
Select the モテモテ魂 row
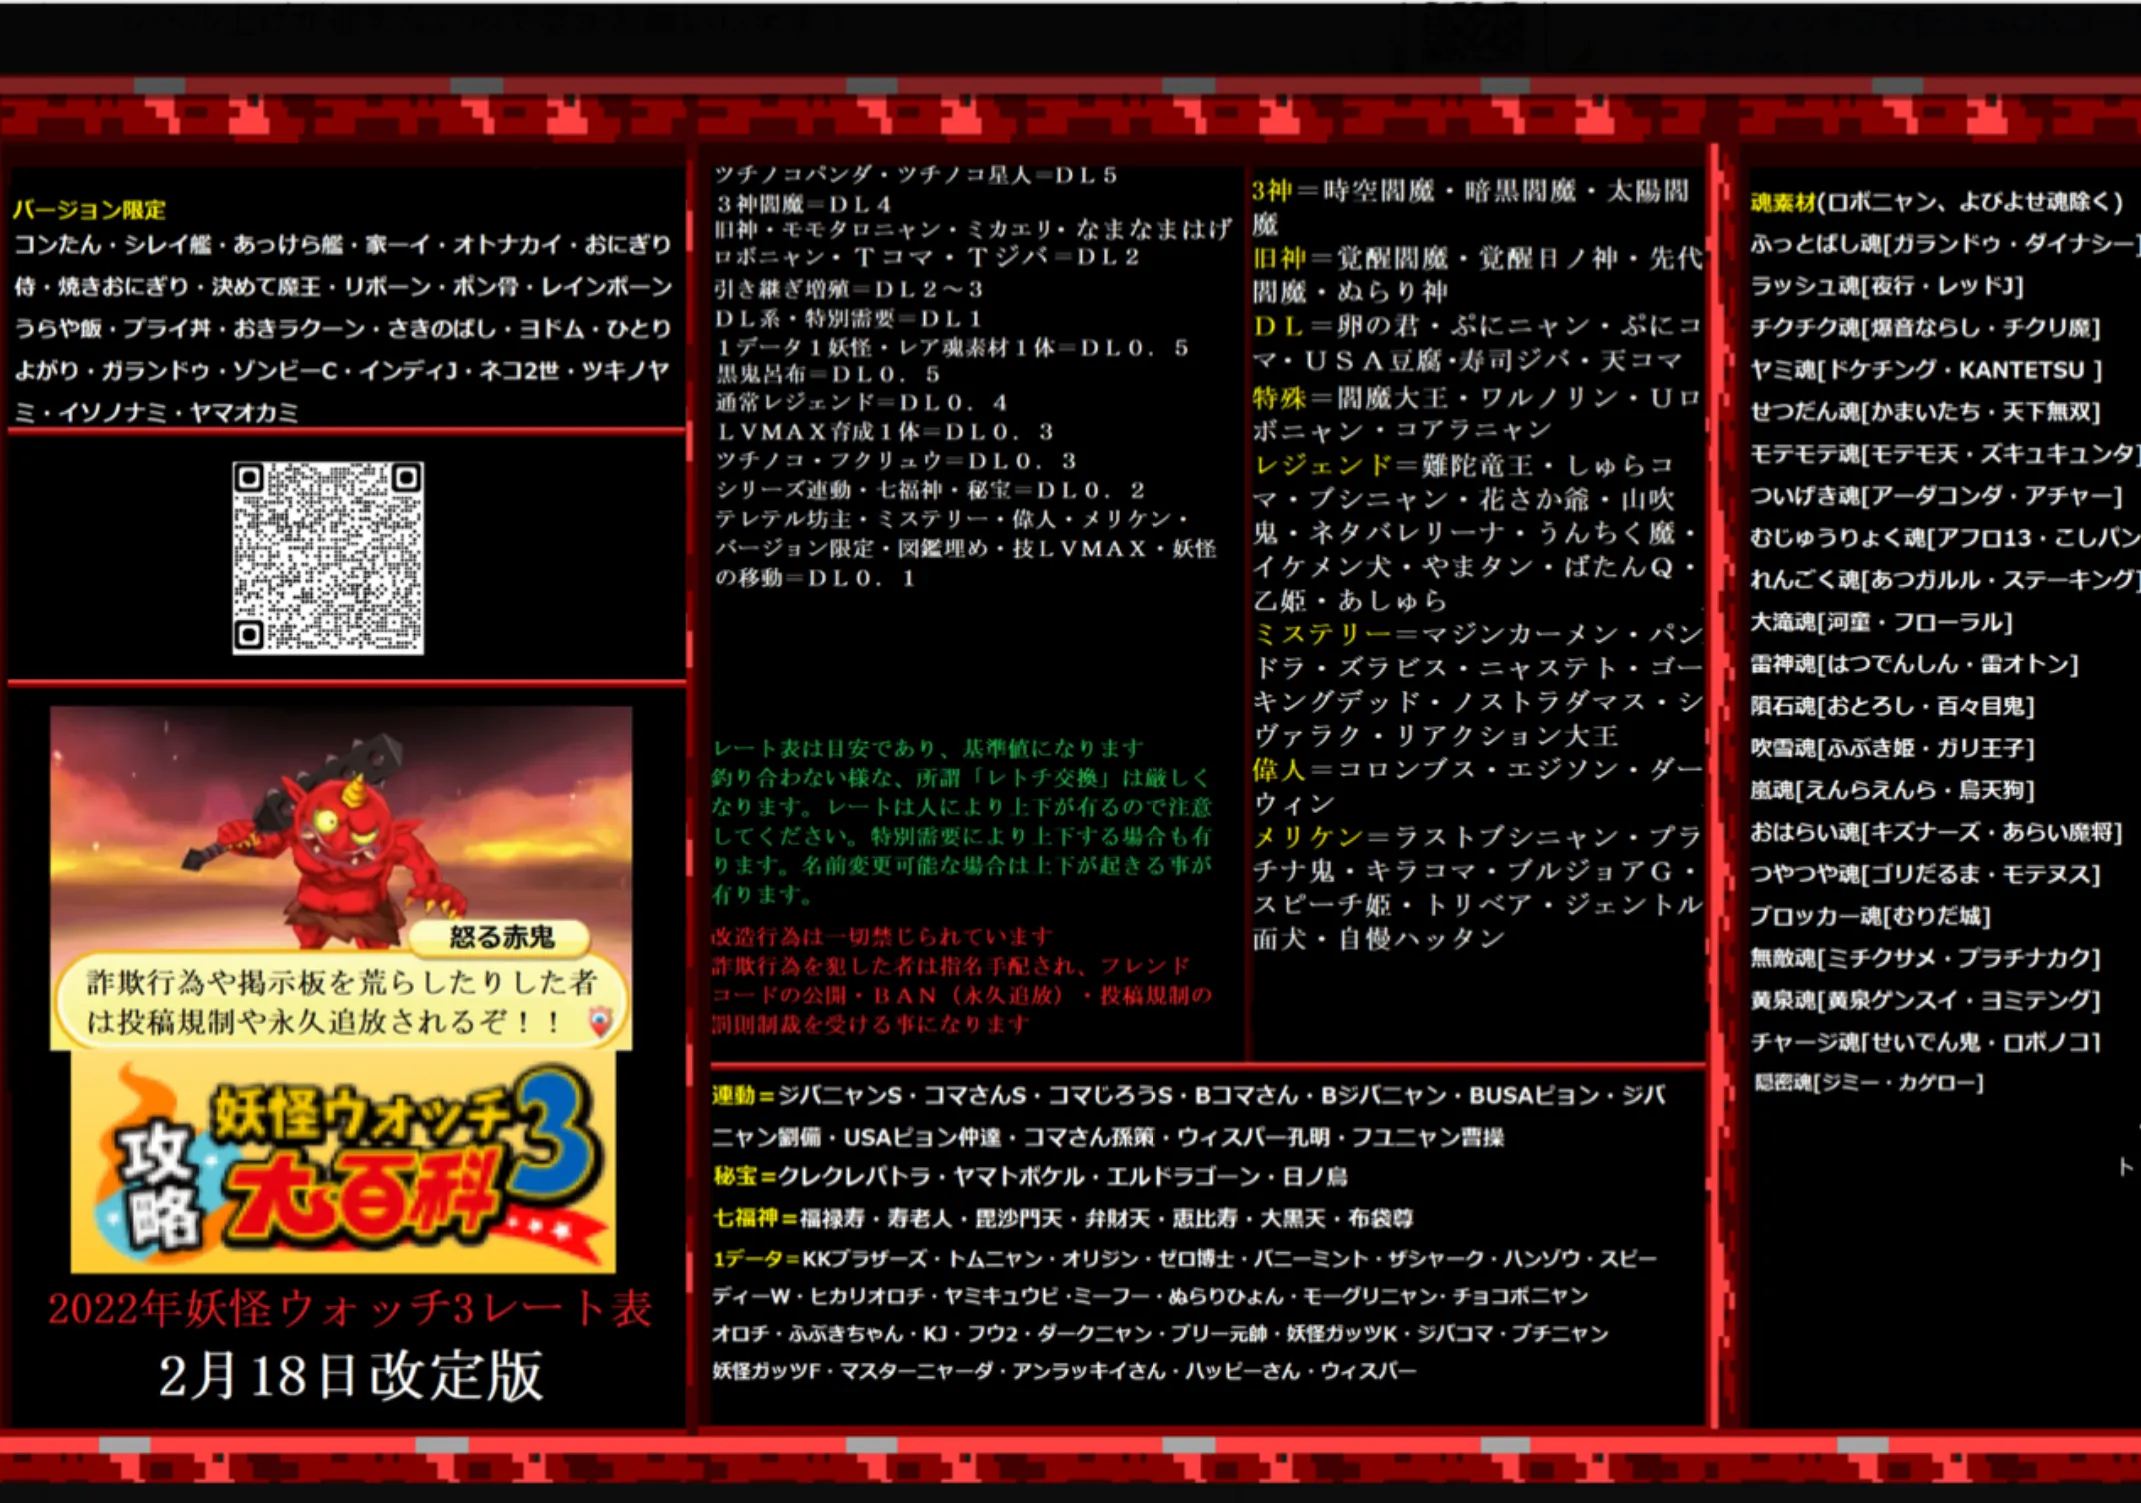[1944, 454]
